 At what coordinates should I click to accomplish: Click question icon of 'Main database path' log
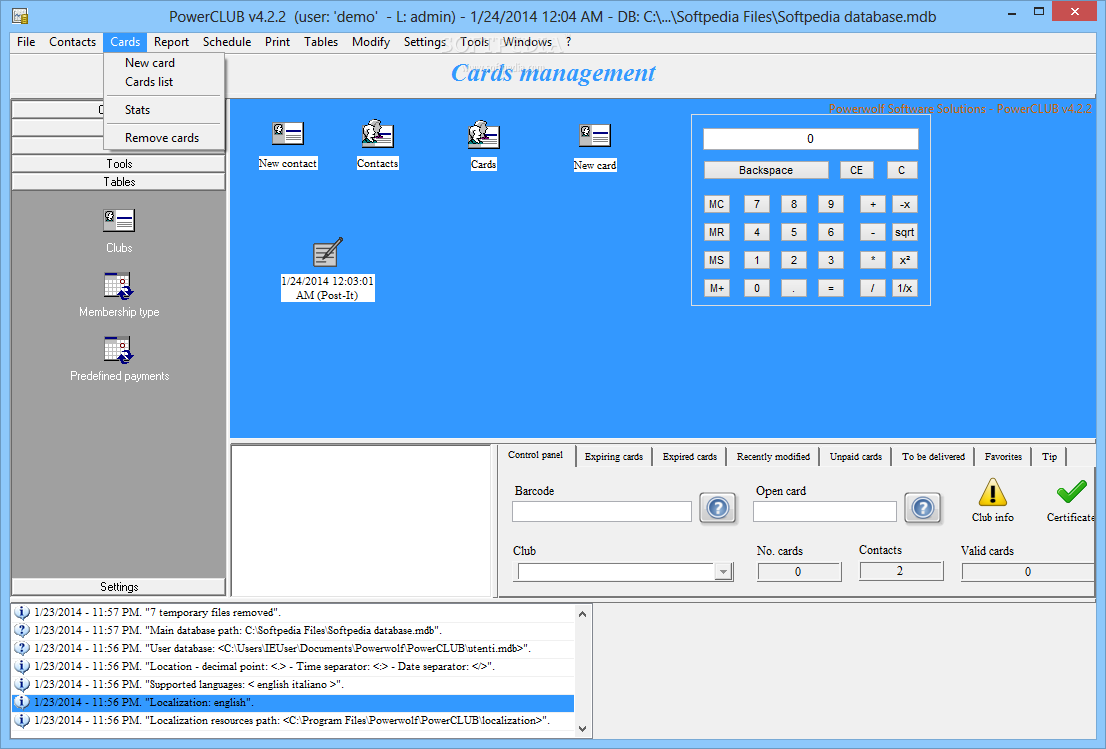(22, 631)
